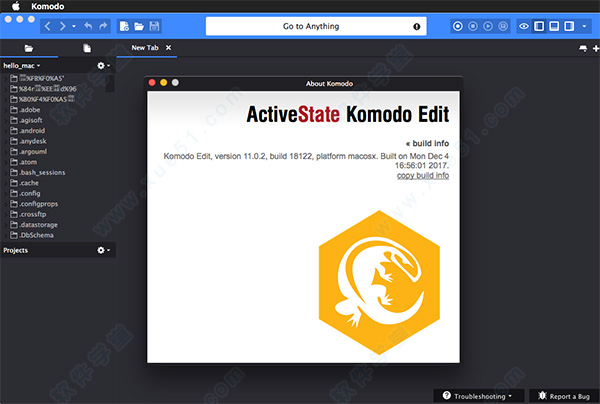Expand the .anydesk folder
The width and height of the screenshot is (600, 404).
(x=5, y=142)
